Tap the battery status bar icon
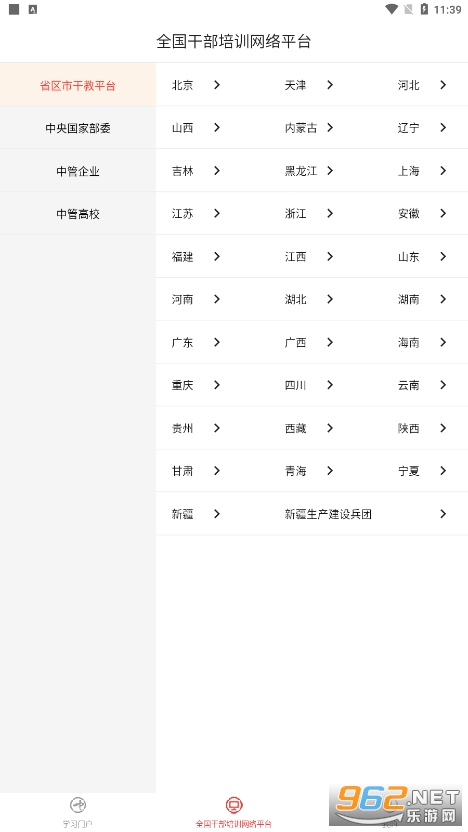This screenshot has height=832, width=468. [x=424, y=9]
